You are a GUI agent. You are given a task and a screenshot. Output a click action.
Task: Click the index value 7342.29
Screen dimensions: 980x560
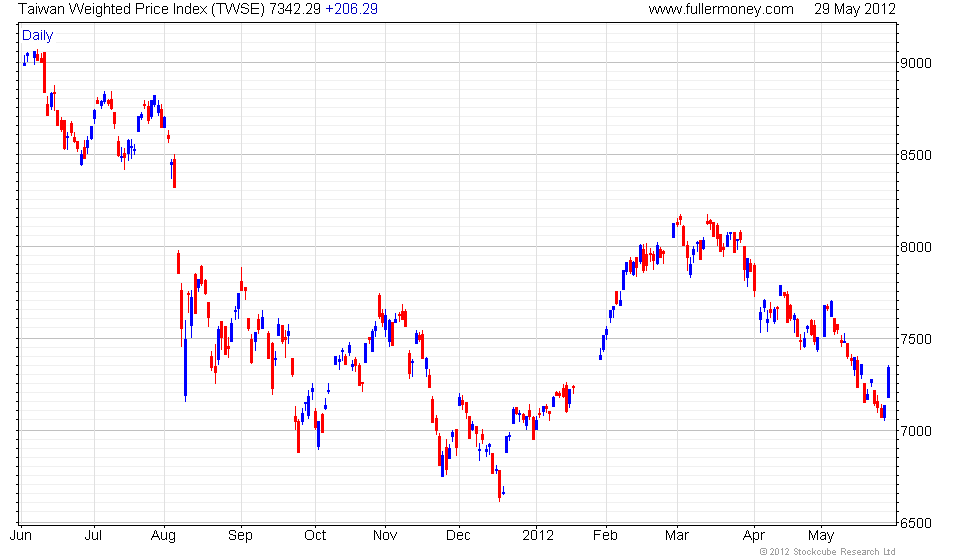[x=294, y=9]
